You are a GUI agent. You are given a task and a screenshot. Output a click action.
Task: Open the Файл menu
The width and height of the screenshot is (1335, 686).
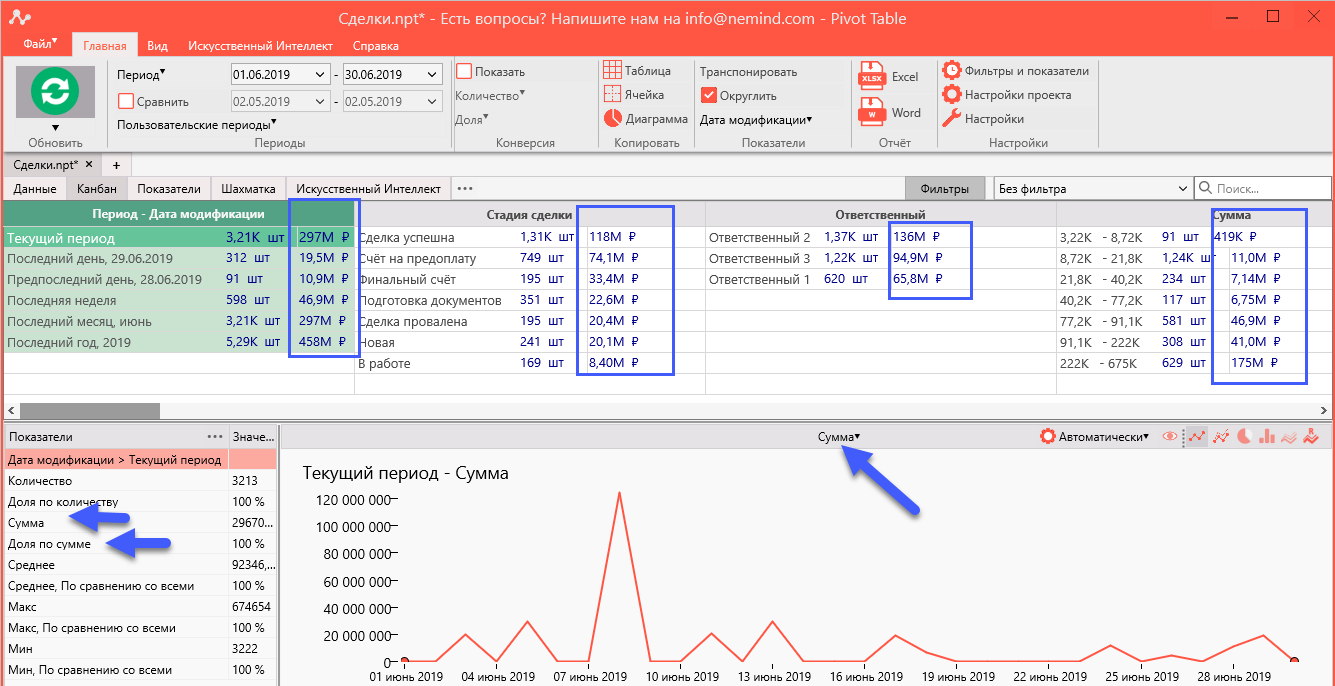point(40,45)
